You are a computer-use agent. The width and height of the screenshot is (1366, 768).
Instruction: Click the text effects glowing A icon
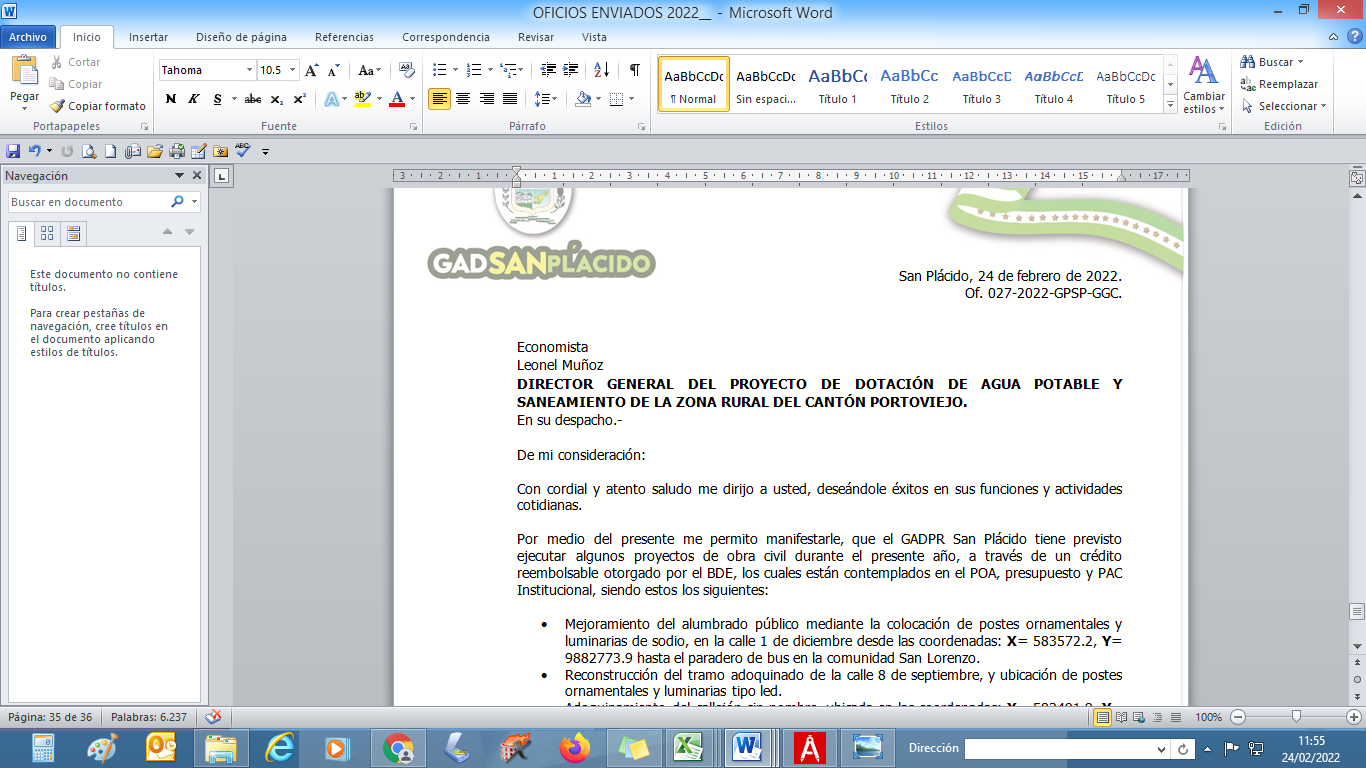[330, 99]
